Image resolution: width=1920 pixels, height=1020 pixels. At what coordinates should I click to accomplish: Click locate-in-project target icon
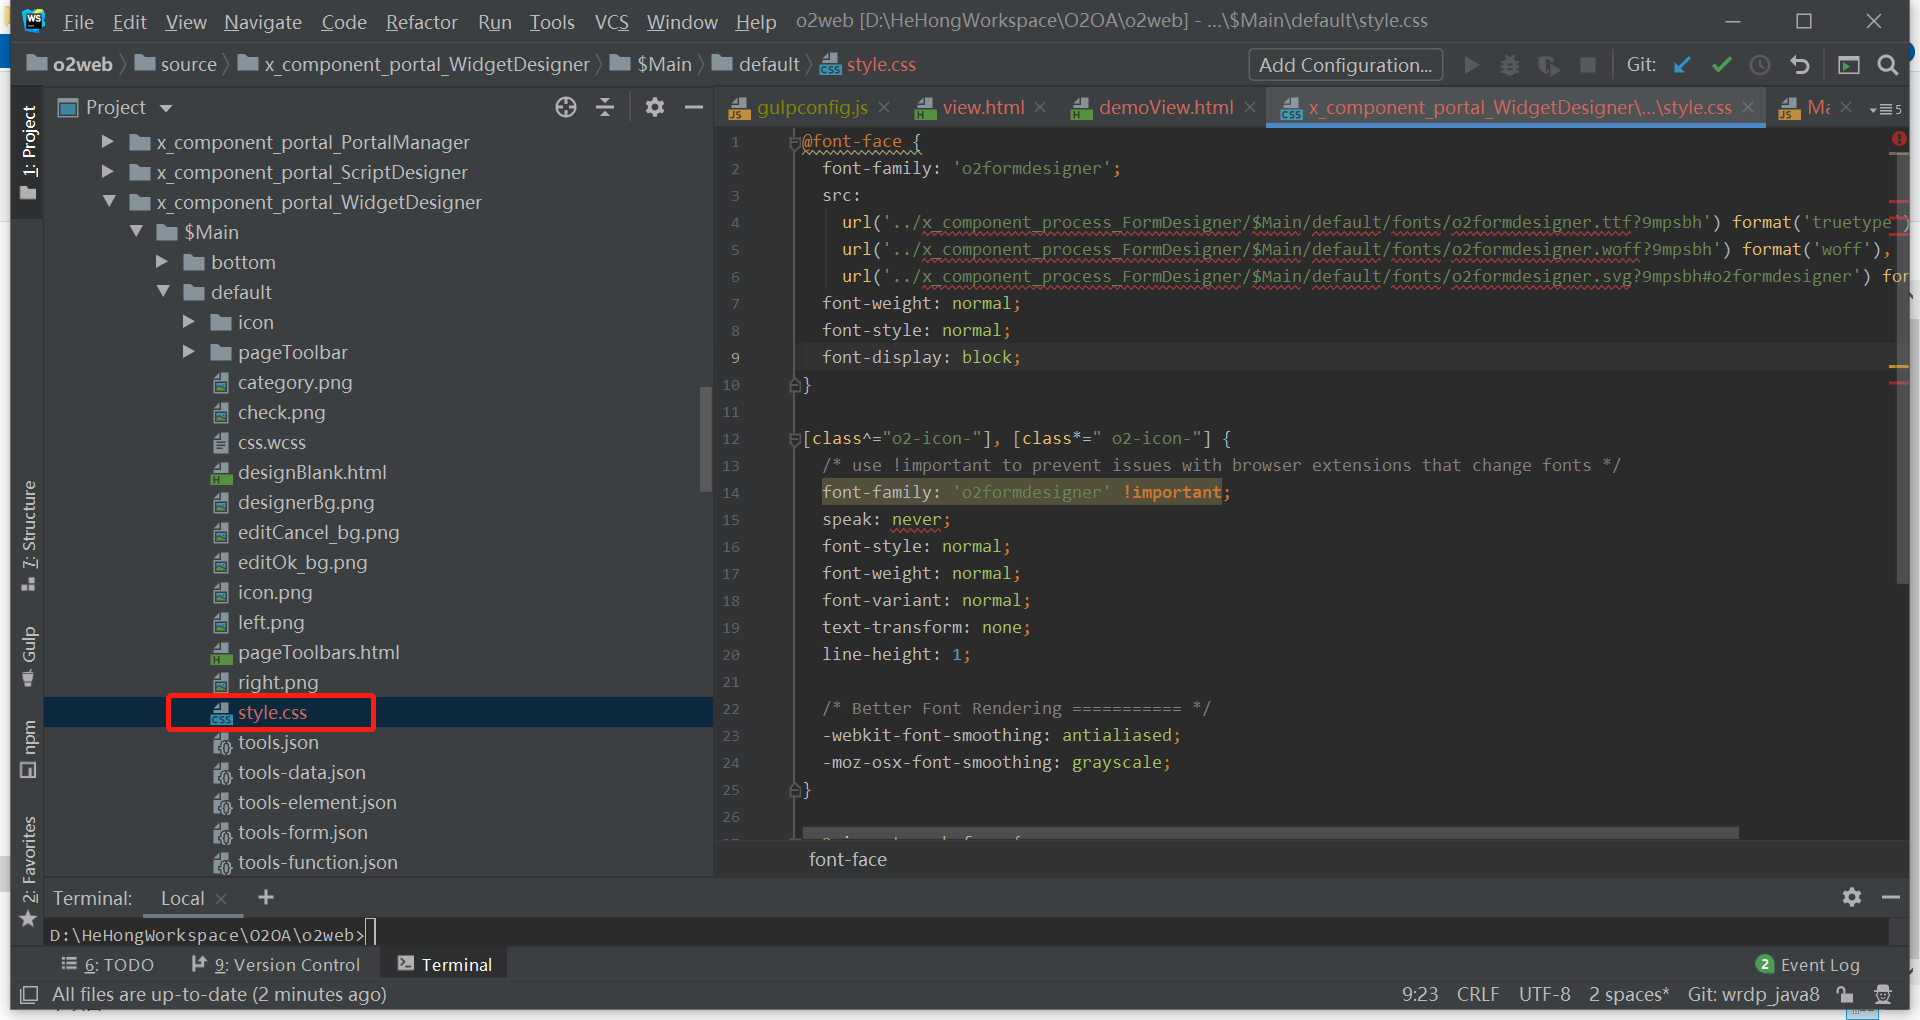[566, 107]
